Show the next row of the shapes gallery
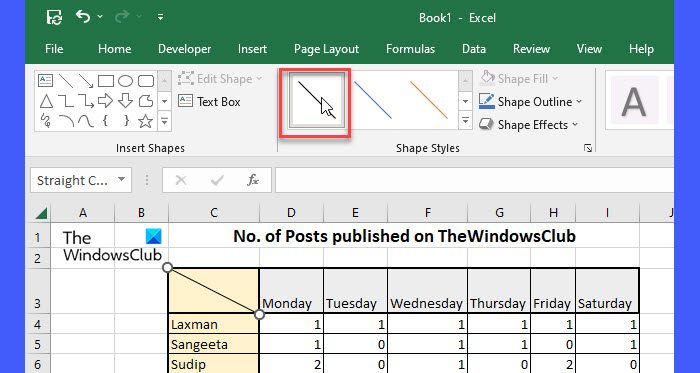Screen dimensions: 700x373 point(164,101)
